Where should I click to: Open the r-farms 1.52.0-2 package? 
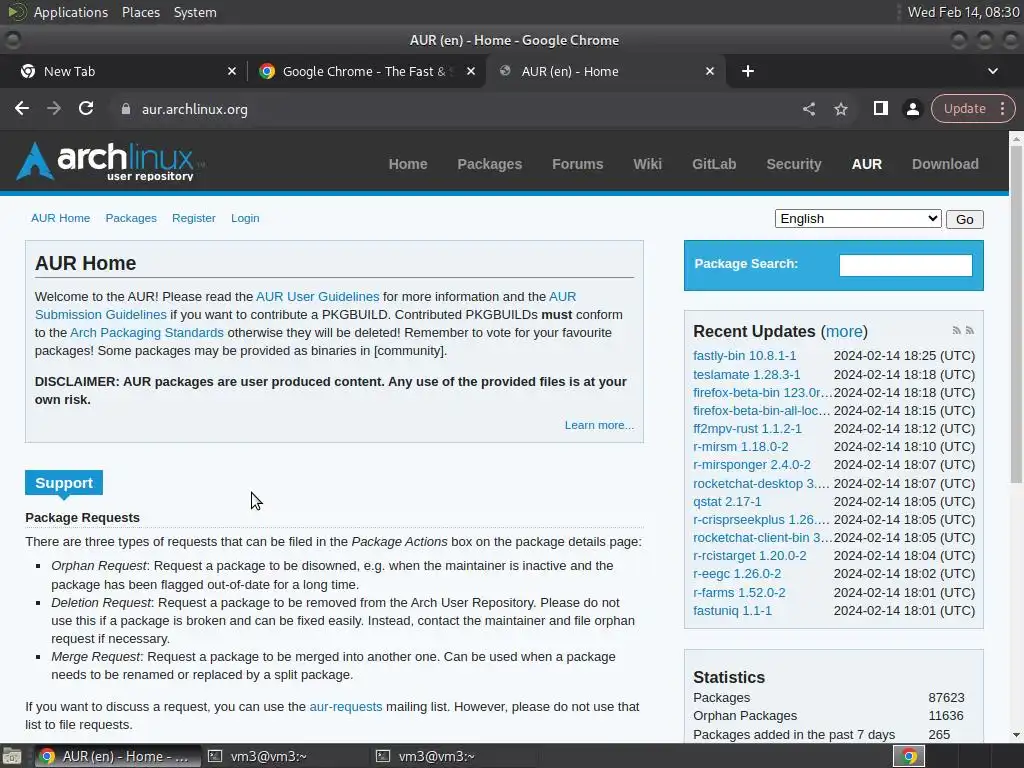[739, 592]
